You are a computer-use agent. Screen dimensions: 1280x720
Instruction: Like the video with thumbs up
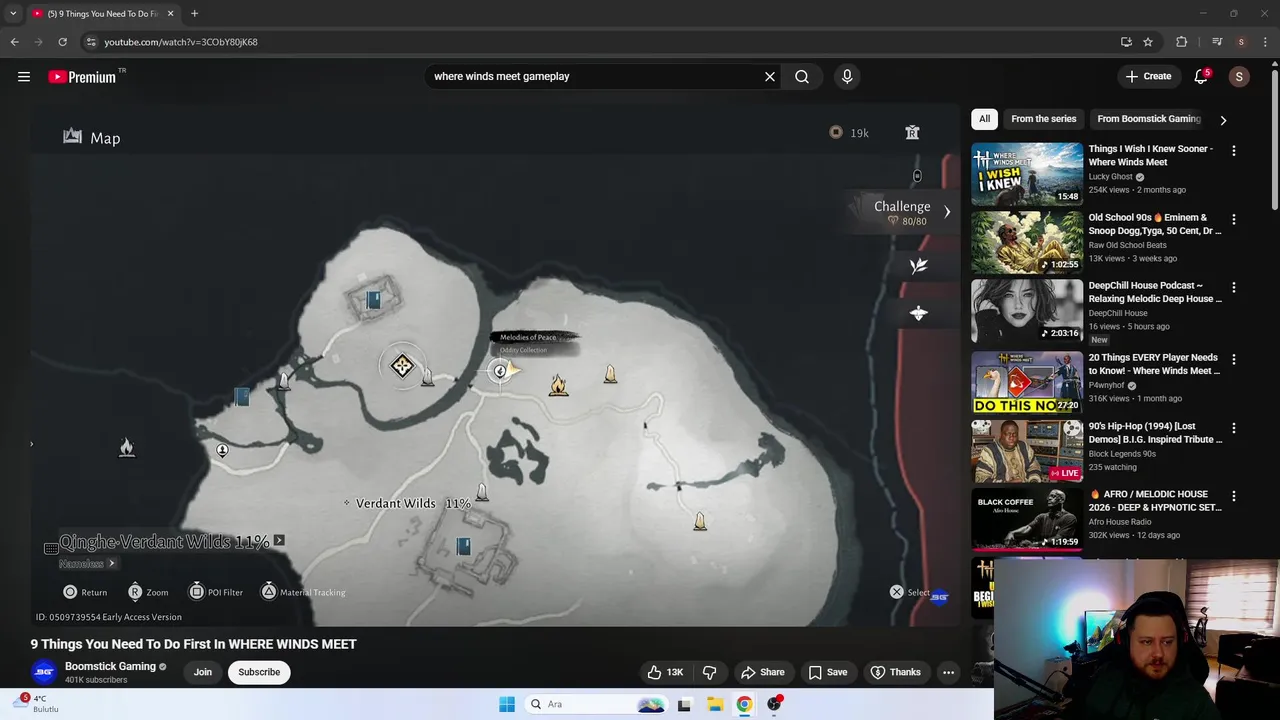[x=665, y=672]
